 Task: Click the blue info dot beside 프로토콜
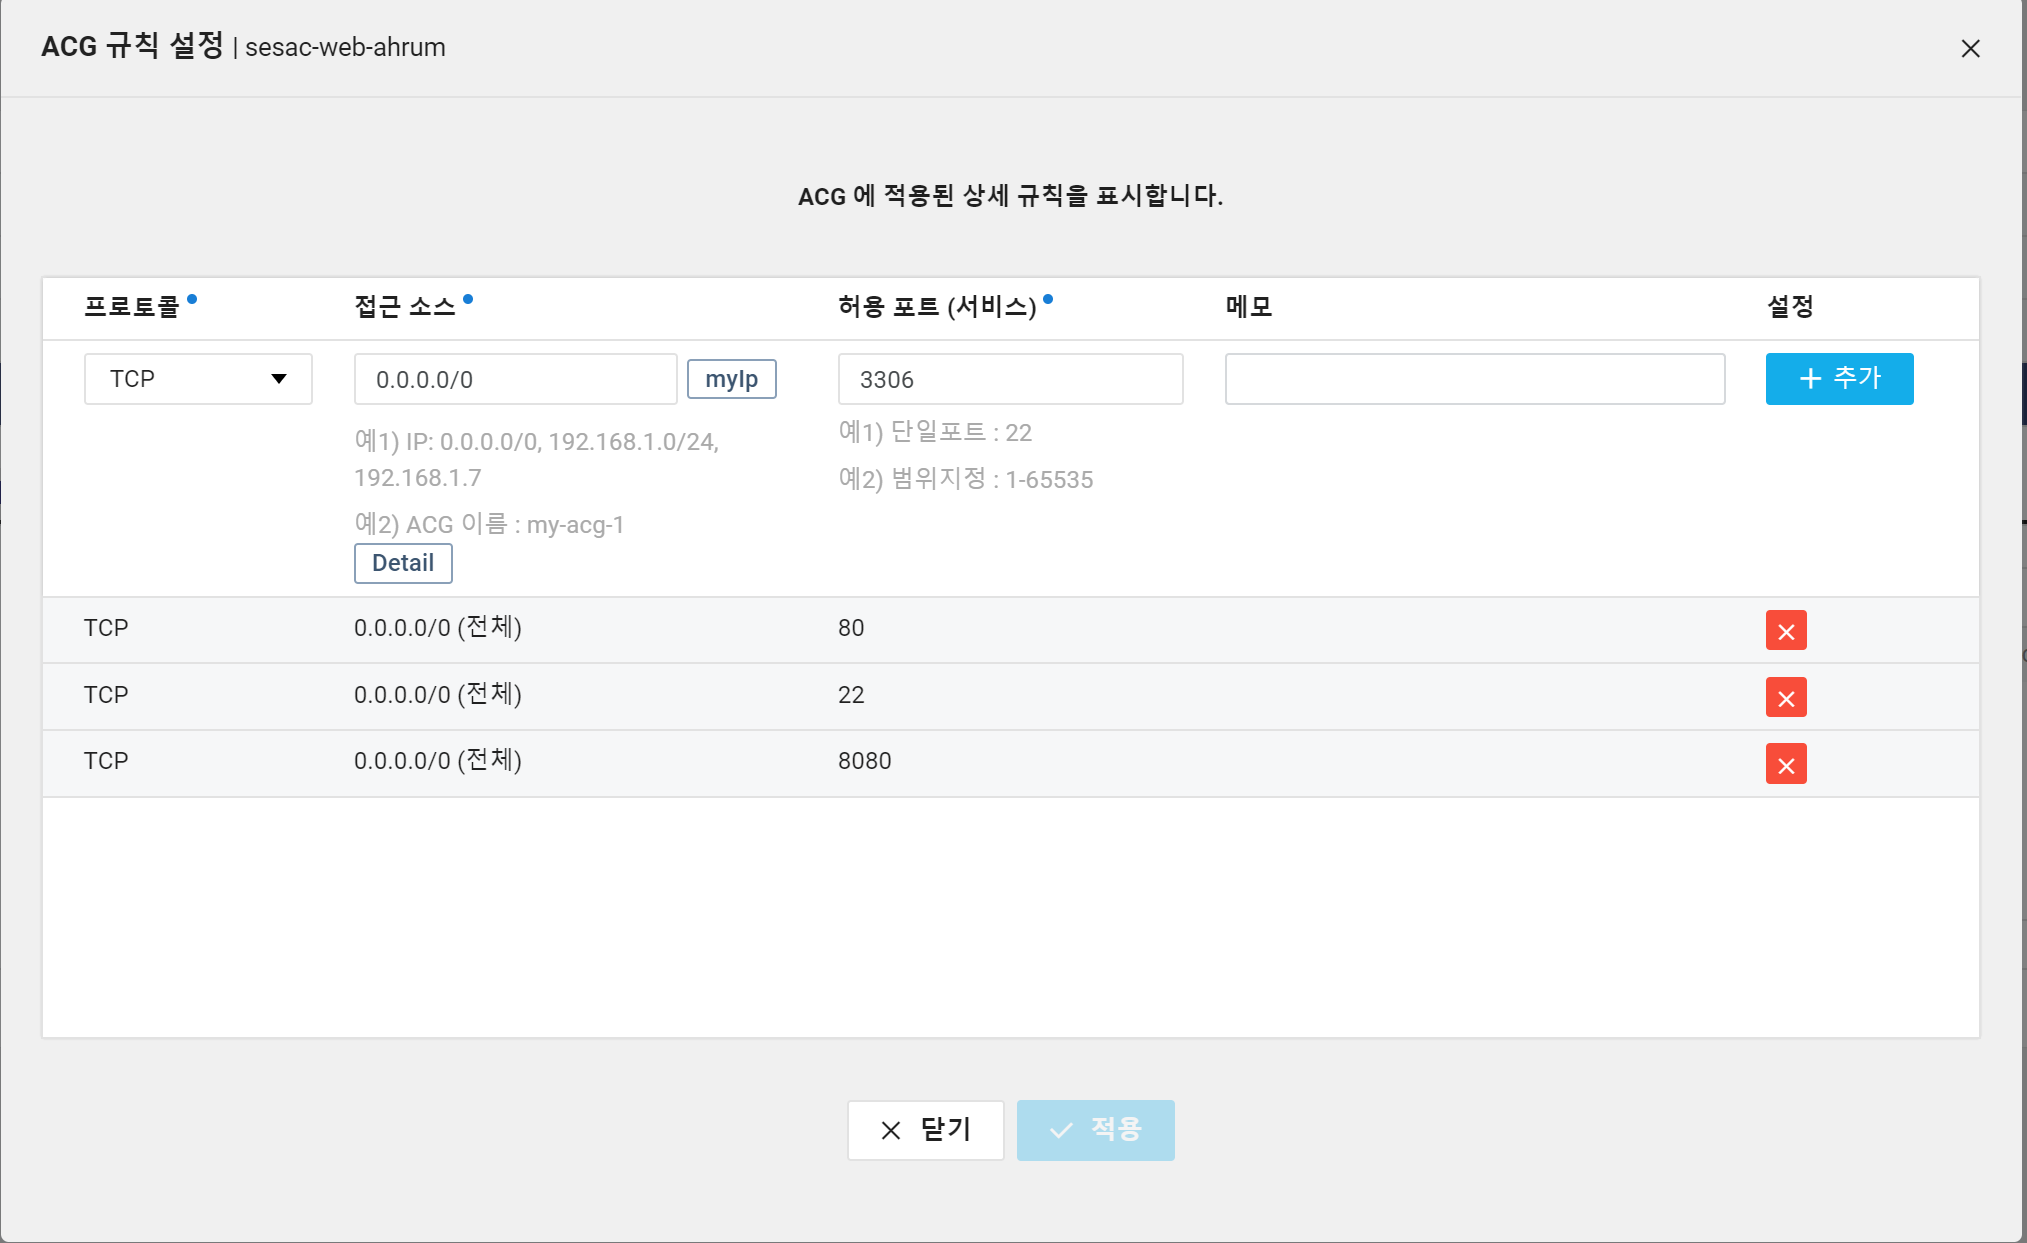tap(192, 298)
